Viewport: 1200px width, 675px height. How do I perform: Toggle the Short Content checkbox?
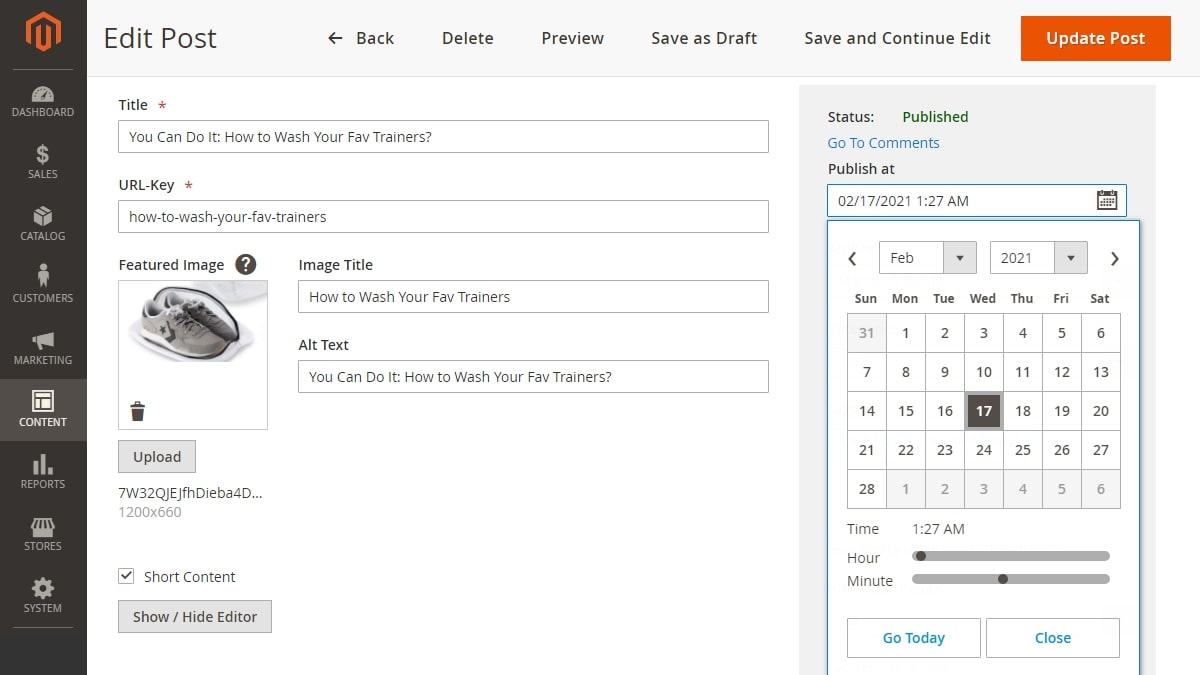click(126, 576)
